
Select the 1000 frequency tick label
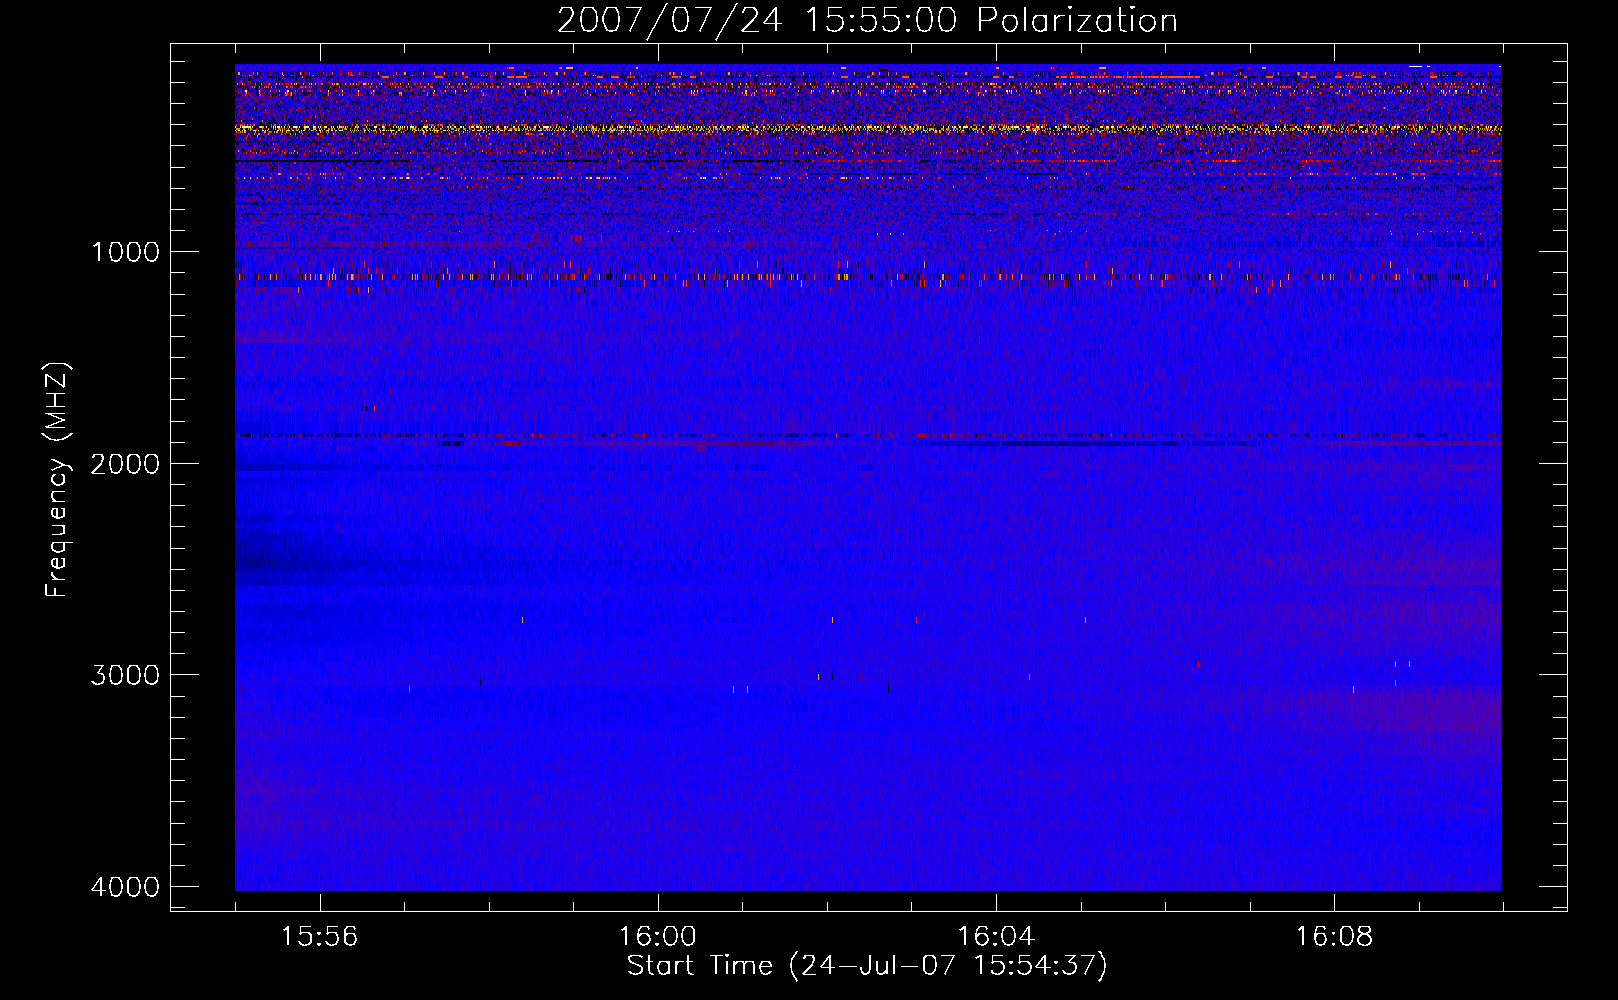pos(125,252)
